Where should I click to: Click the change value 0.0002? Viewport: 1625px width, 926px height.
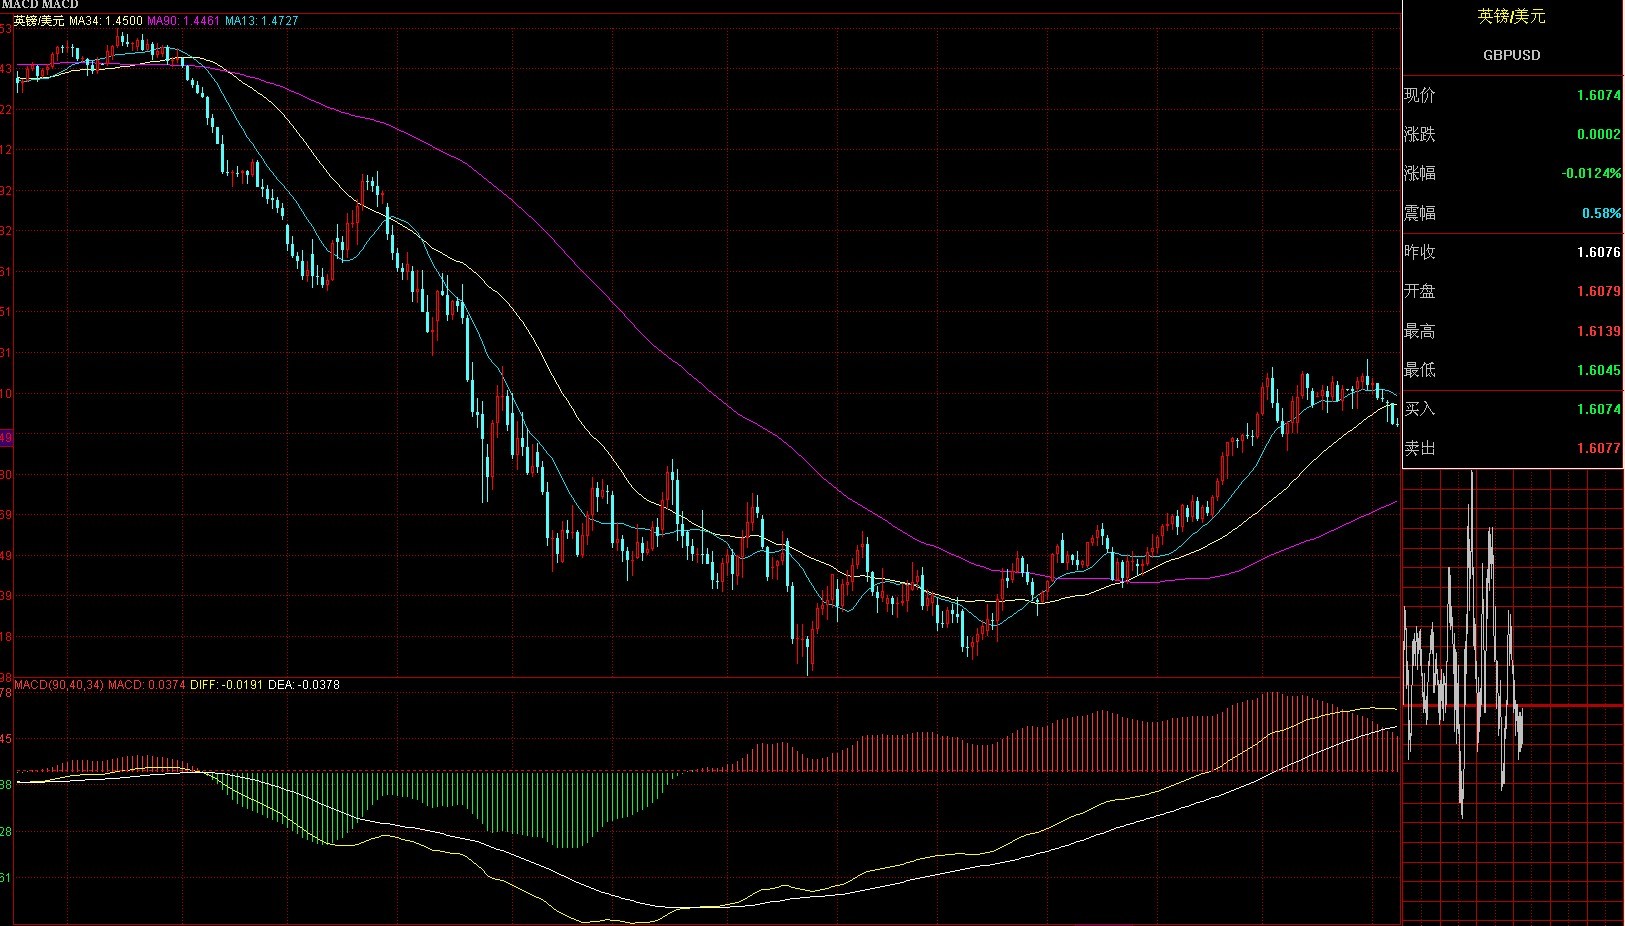pyautogui.click(x=1598, y=134)
